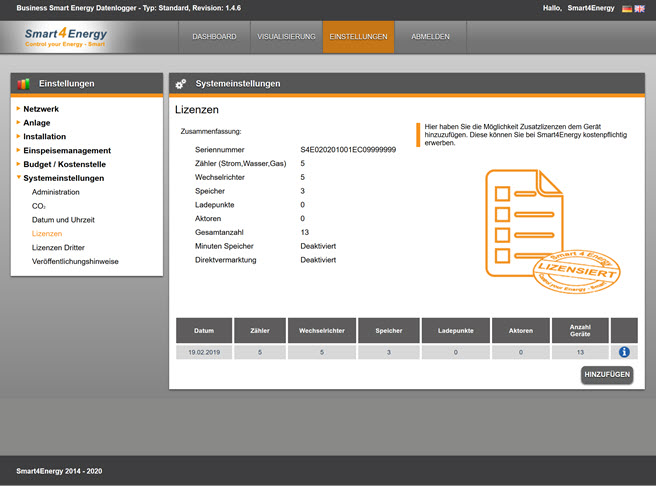Open the Anlage settings
The image size is (656, 486).
tap(37, 123)
